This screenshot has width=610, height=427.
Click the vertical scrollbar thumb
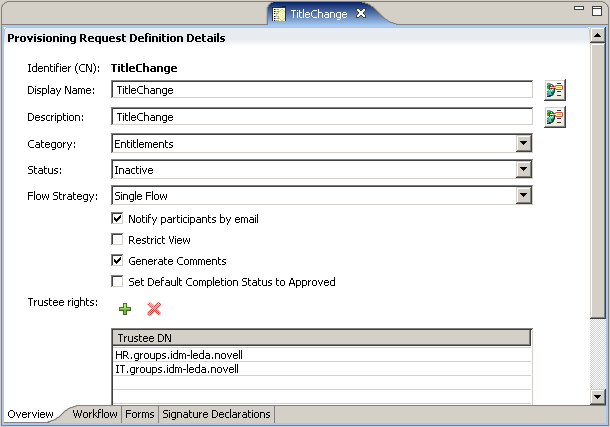tap(597, 181)
